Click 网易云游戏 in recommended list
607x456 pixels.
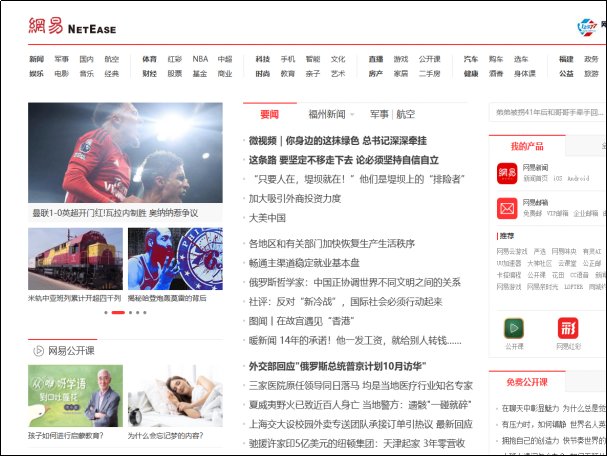pos(512,252)
